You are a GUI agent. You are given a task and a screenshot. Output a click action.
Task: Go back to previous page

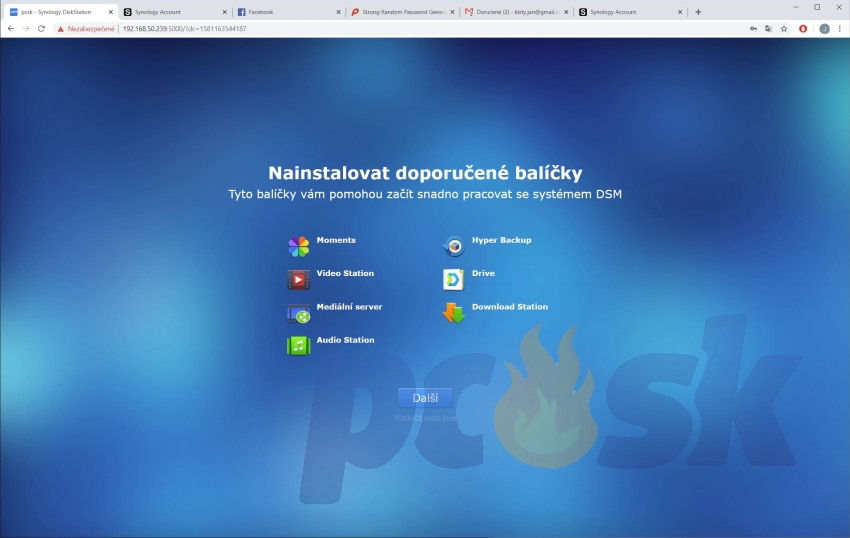point(11,29)
